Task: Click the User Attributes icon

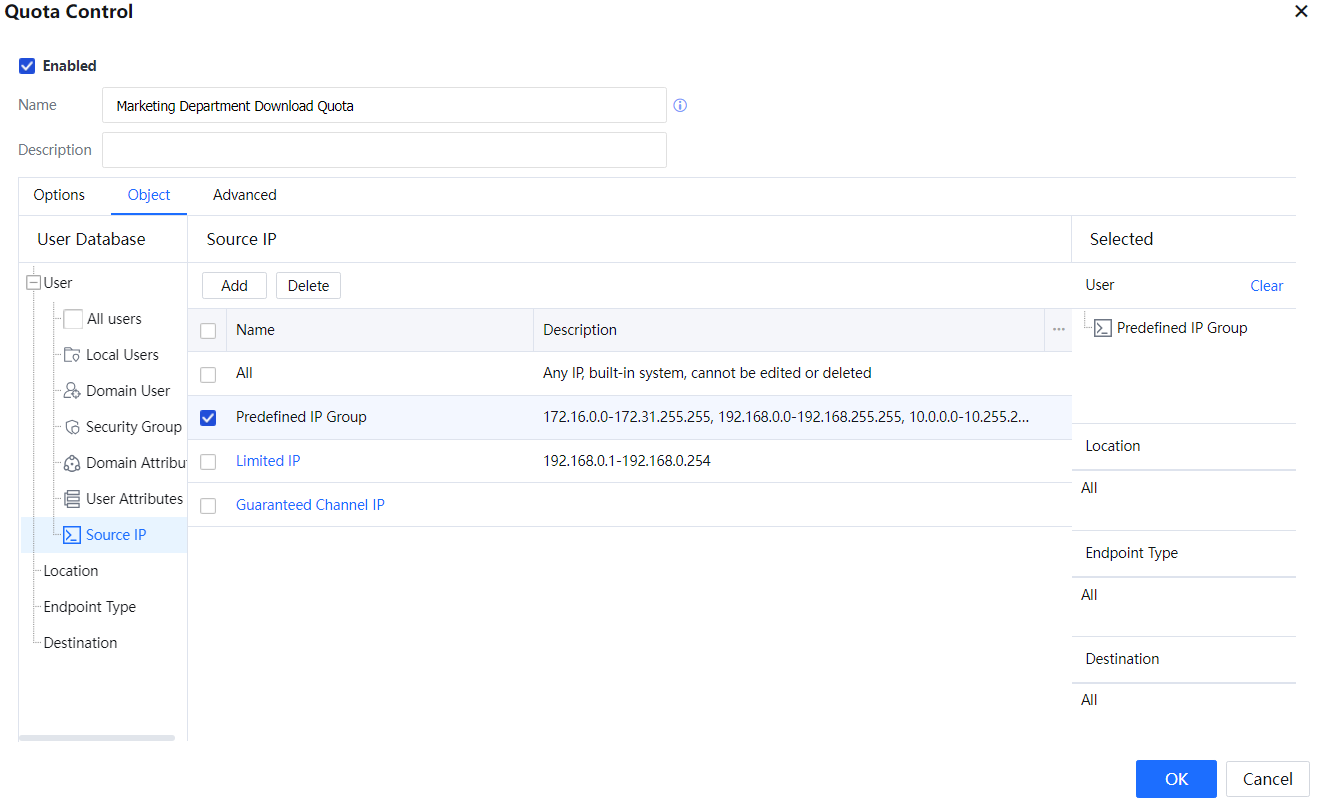Action: click(x=72, y=499)
